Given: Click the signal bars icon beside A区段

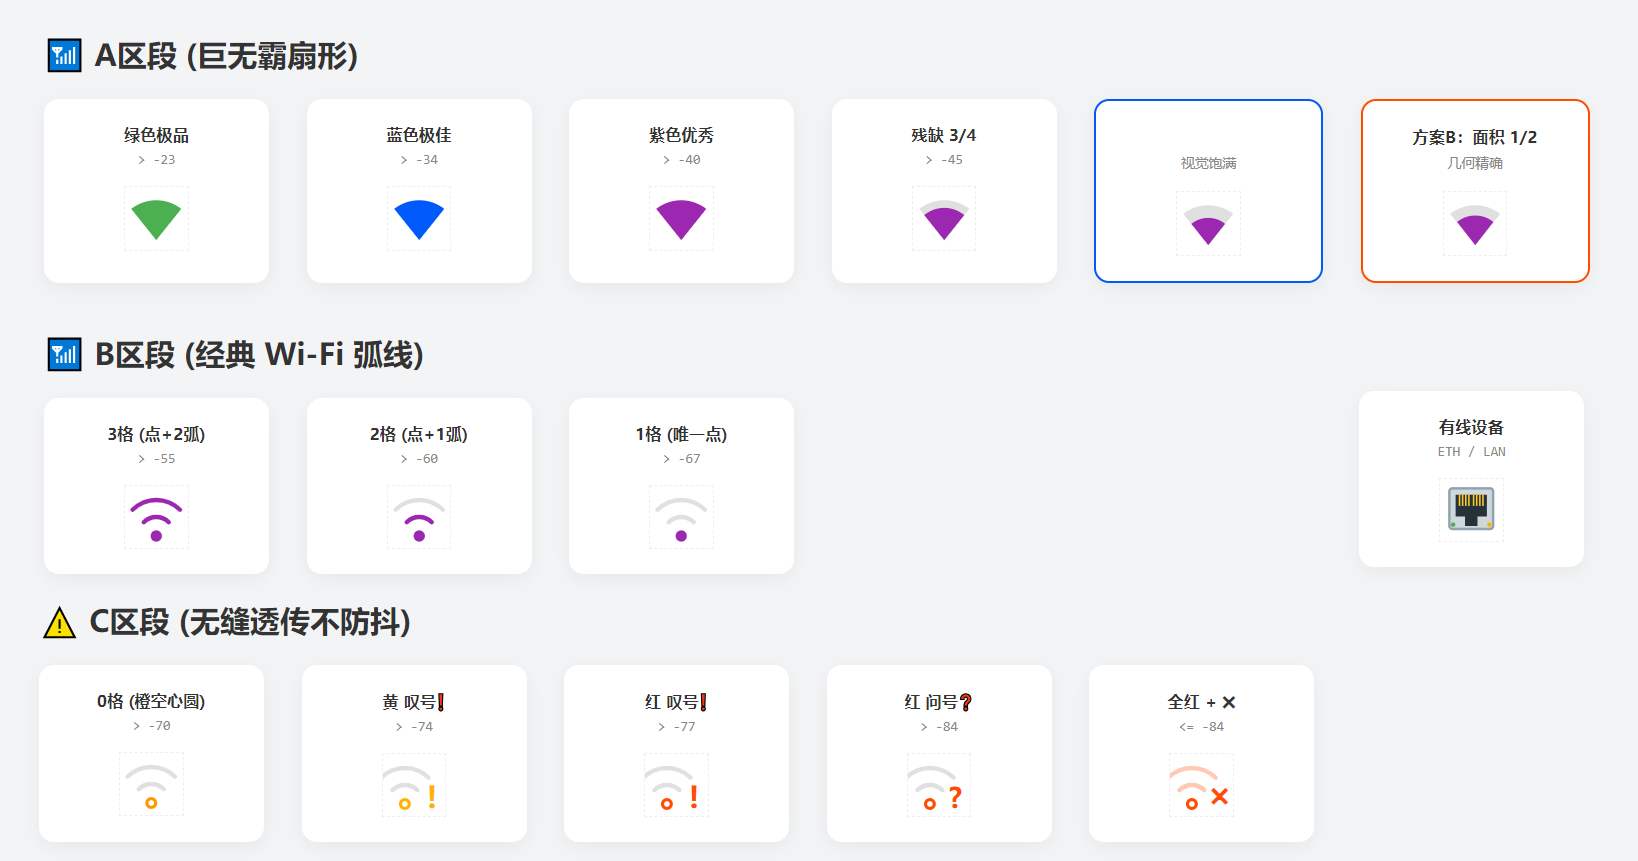Looking at the screenshot, I should coord(65,56).
